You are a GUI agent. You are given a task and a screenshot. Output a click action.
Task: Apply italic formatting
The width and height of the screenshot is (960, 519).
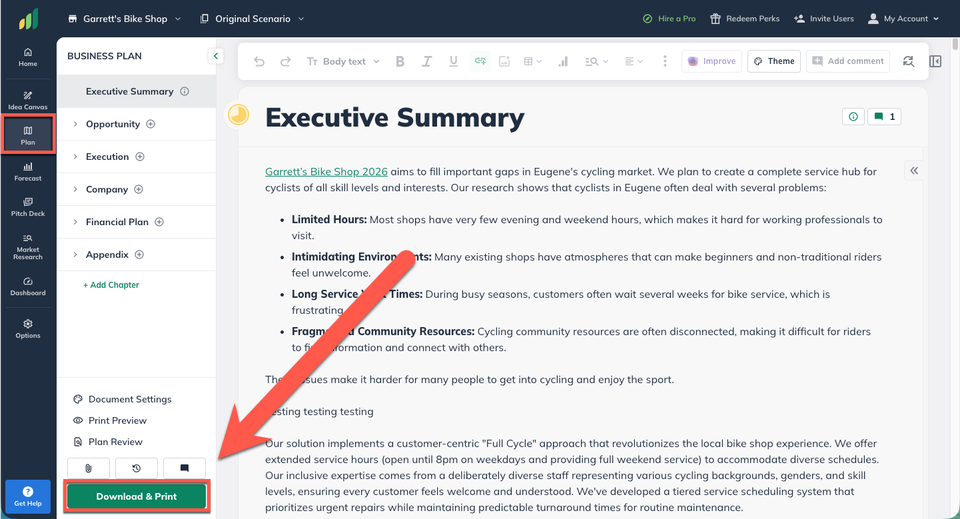click(427, 61)
